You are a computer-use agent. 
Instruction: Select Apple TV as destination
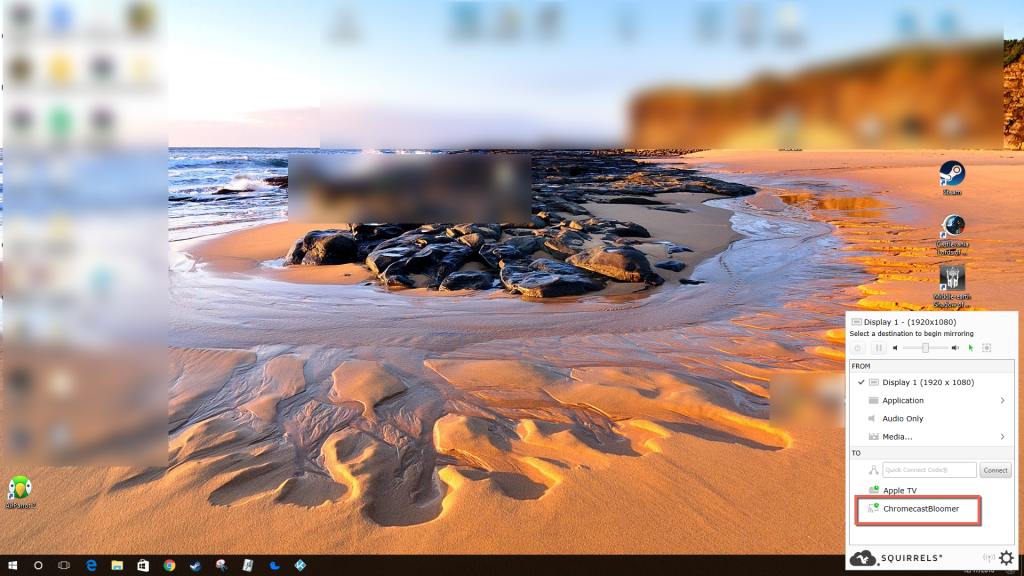pyautogui.click(x=899, y=490)
